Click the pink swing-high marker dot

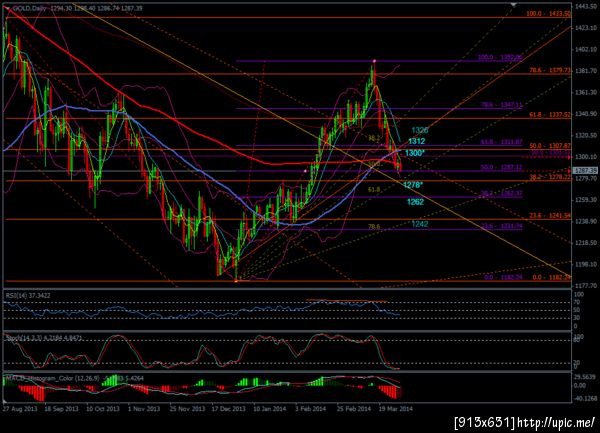(374, 61)
